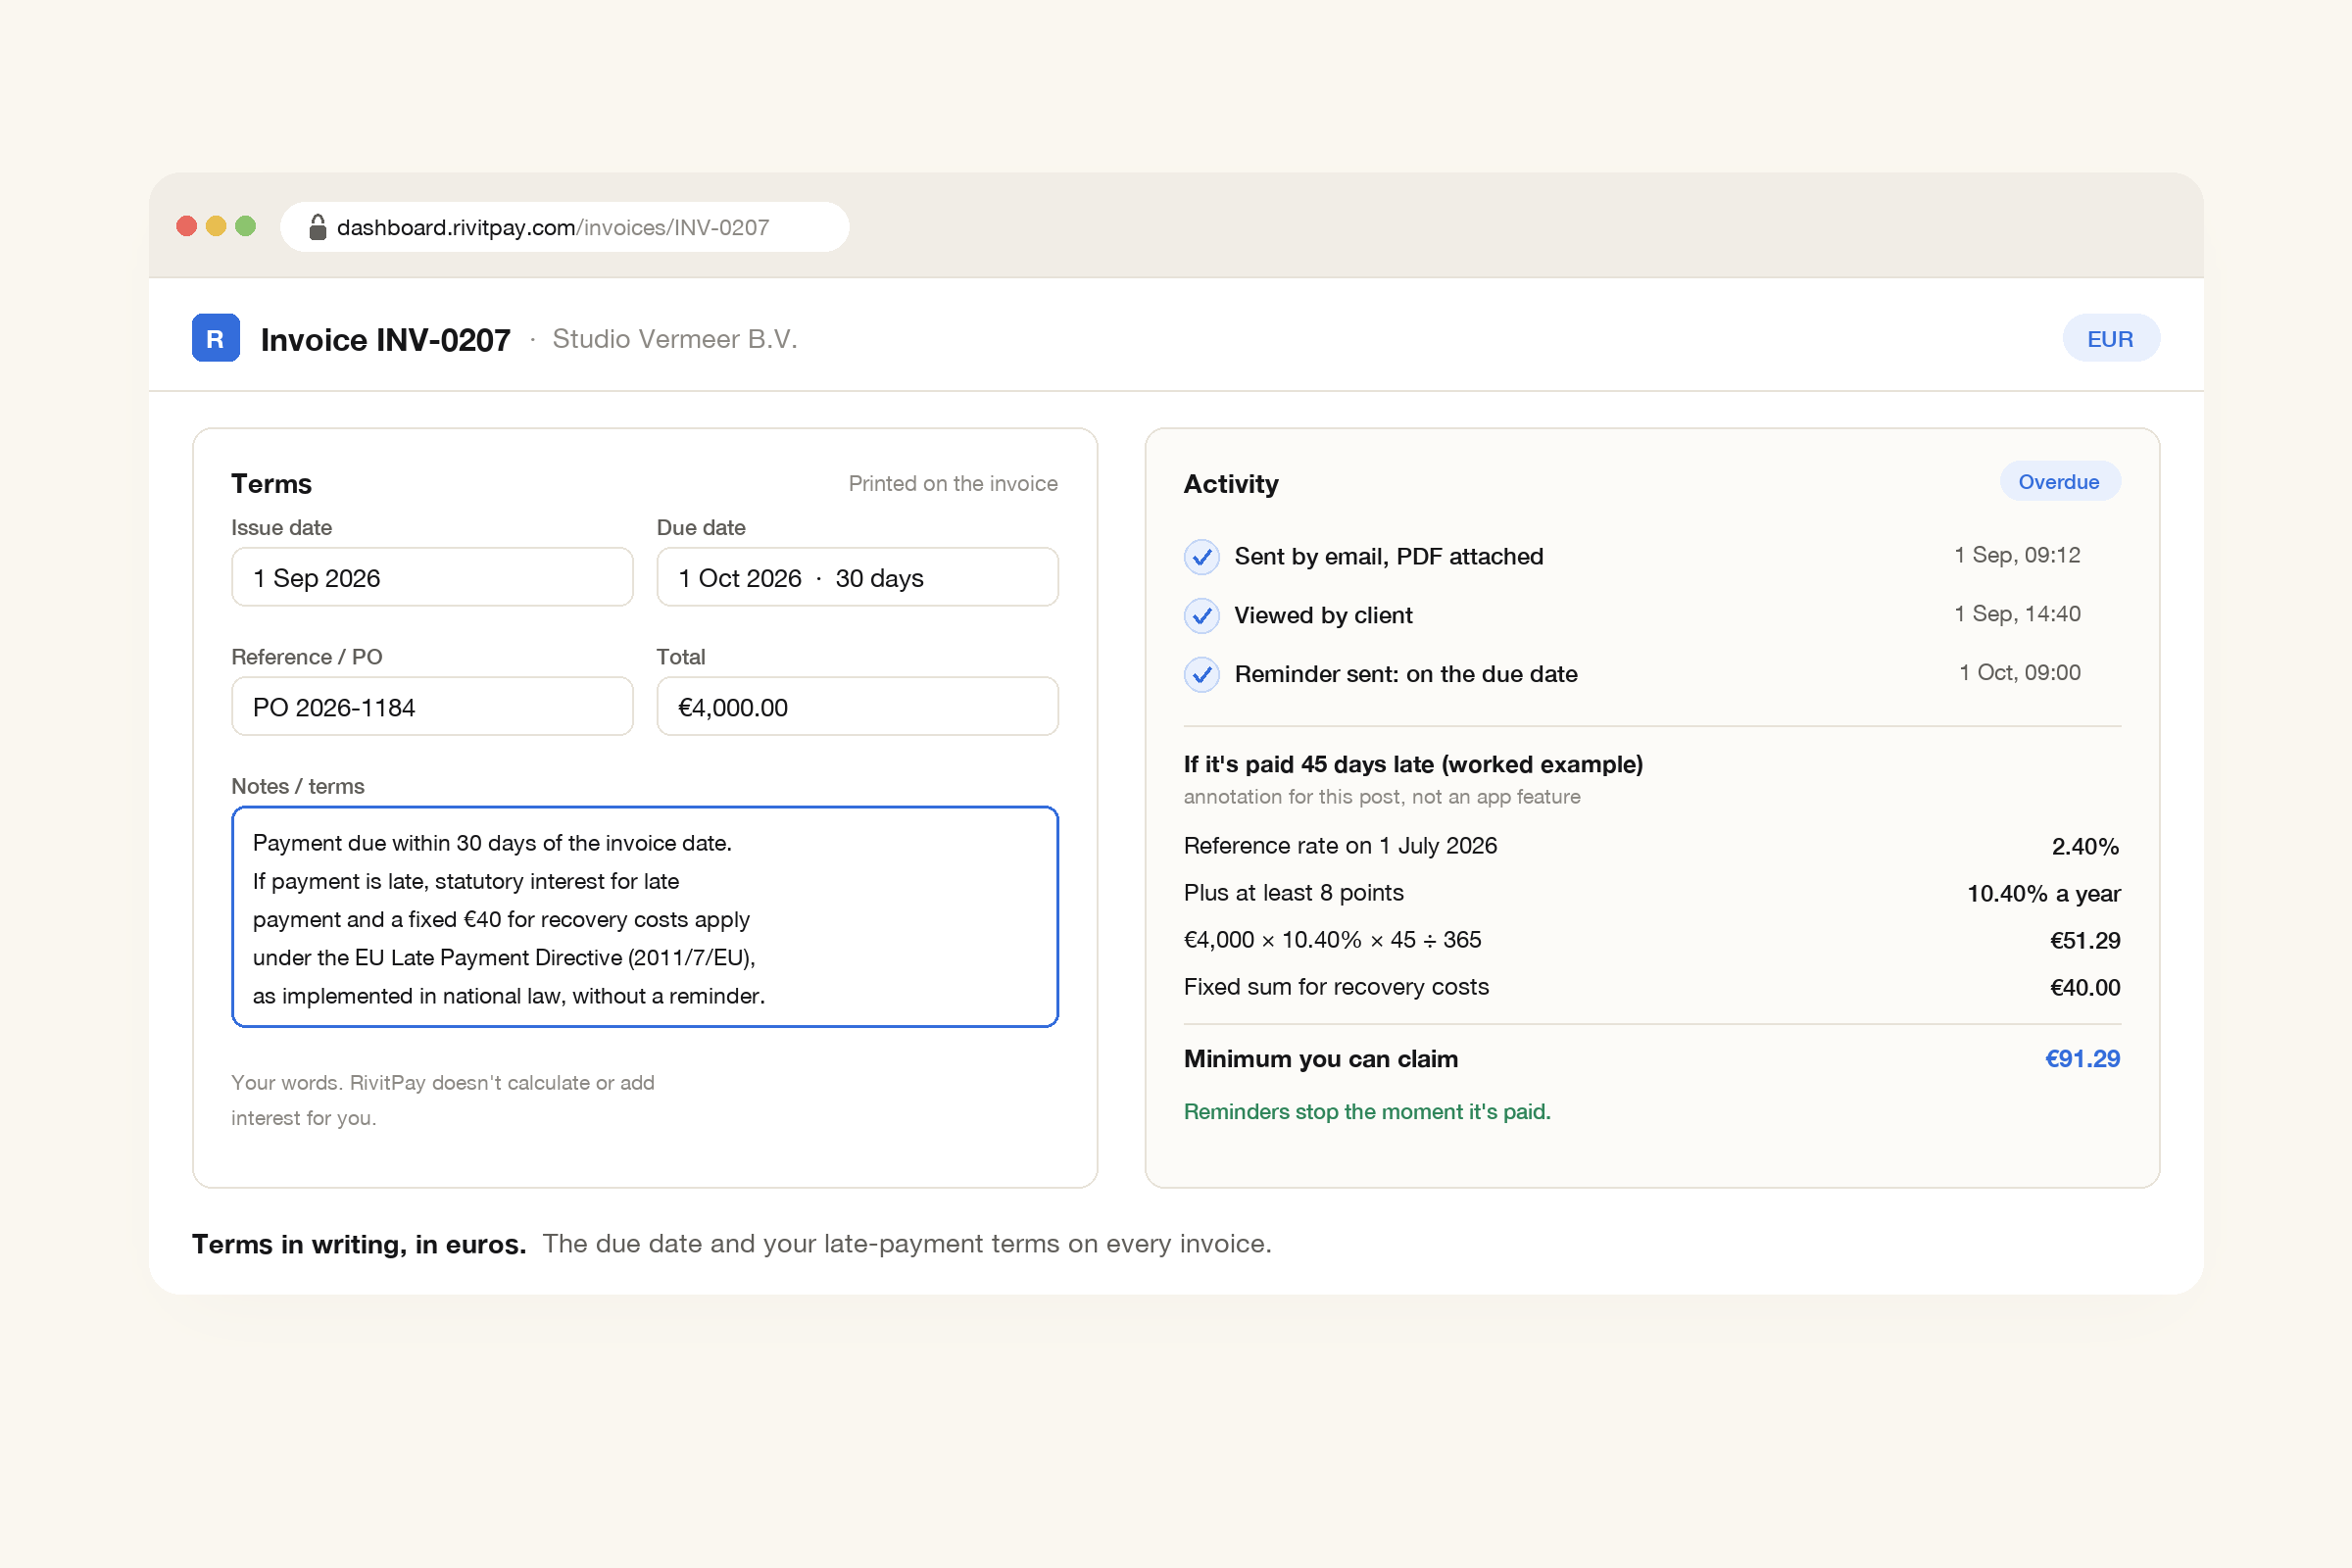Click the 2.40% reference rate value
Image resolution: width=2352 pixels, height=1568 pixels.
click(2085, 847)
